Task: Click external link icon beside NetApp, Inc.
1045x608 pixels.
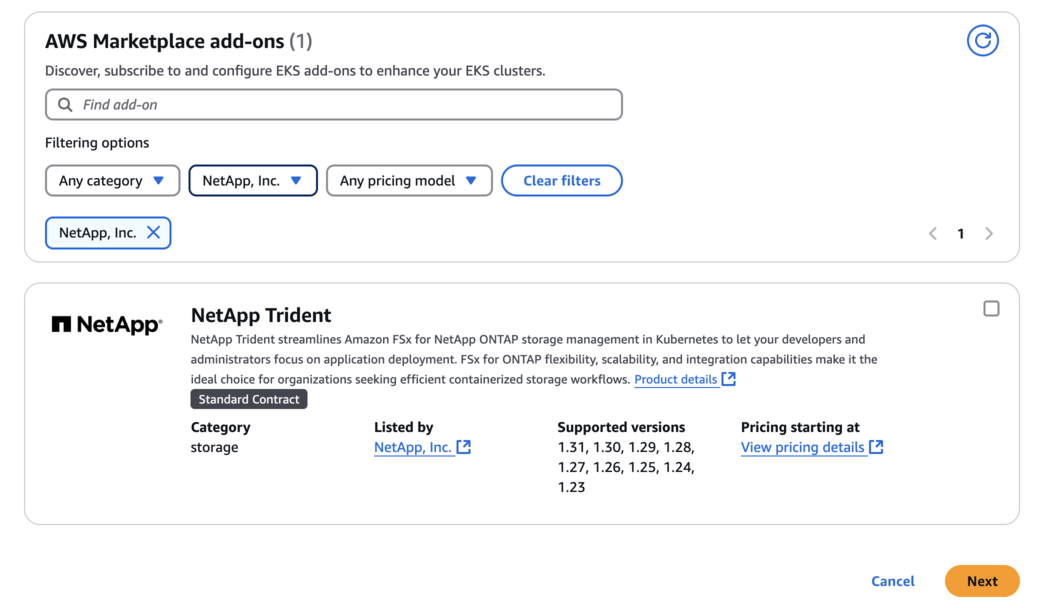Action: [464, 447]
